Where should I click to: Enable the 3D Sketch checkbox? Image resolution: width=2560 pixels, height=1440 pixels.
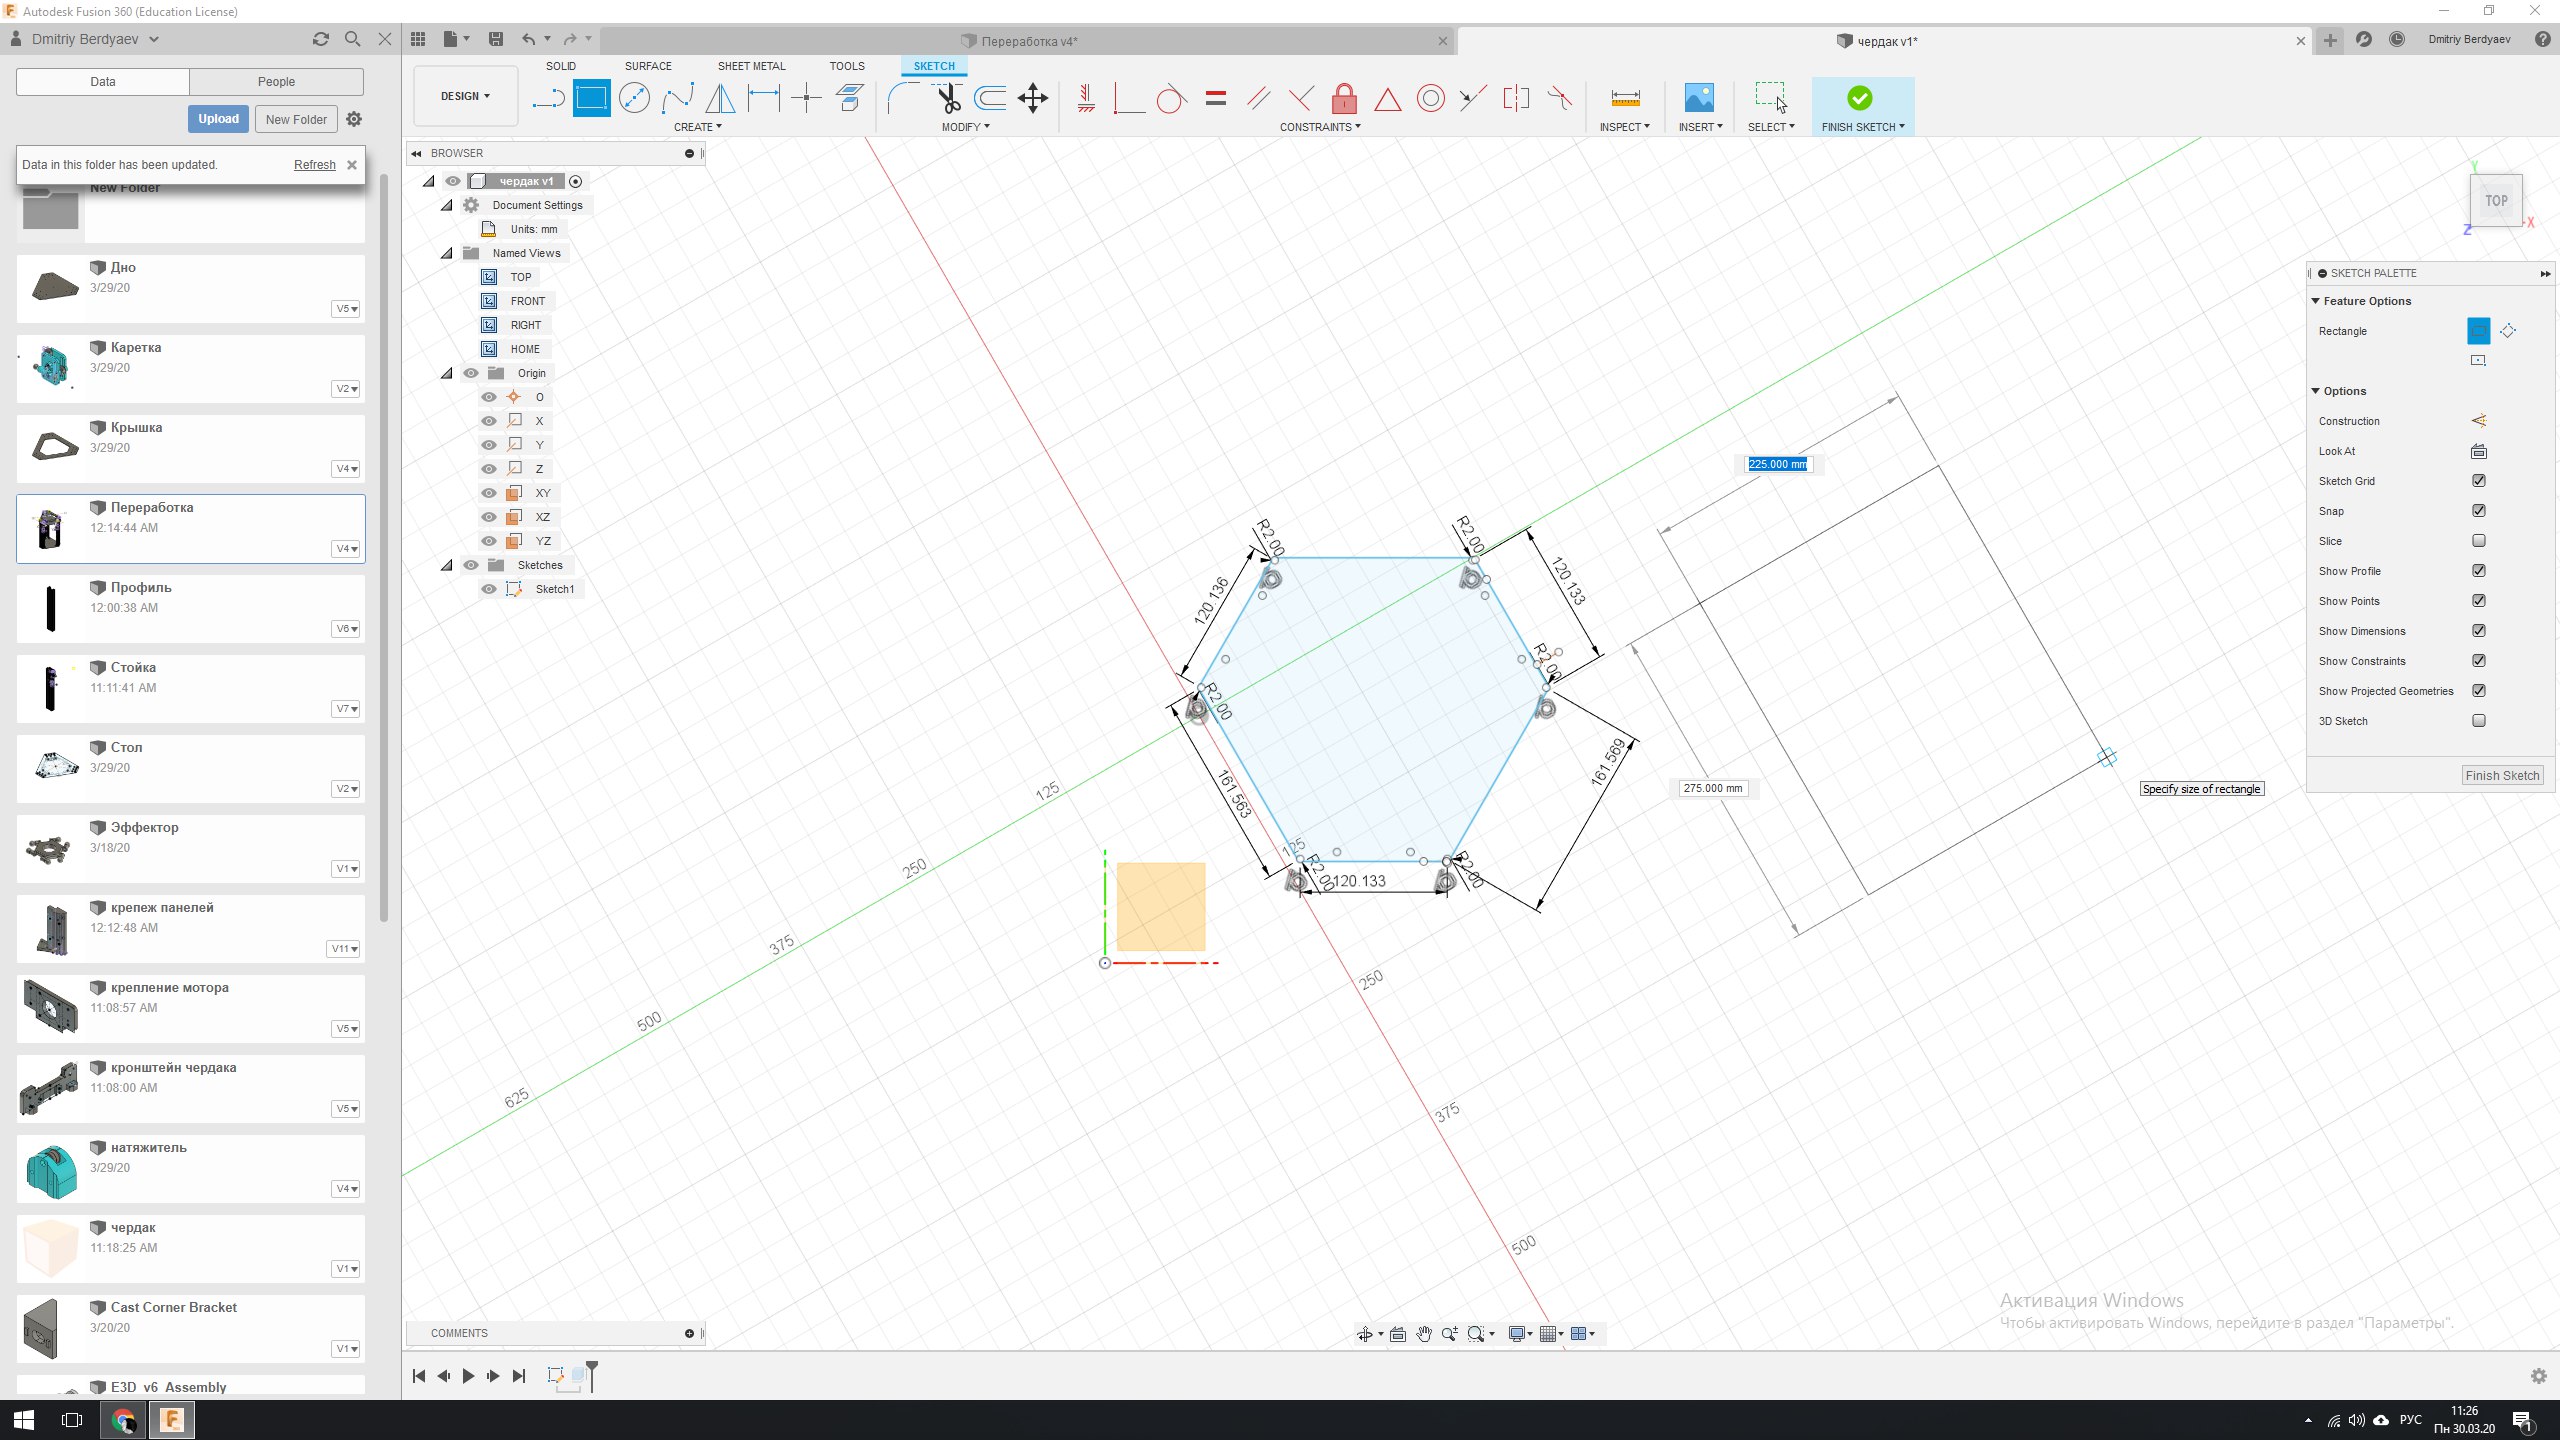pyautogui.click(x=2479, y=721)
